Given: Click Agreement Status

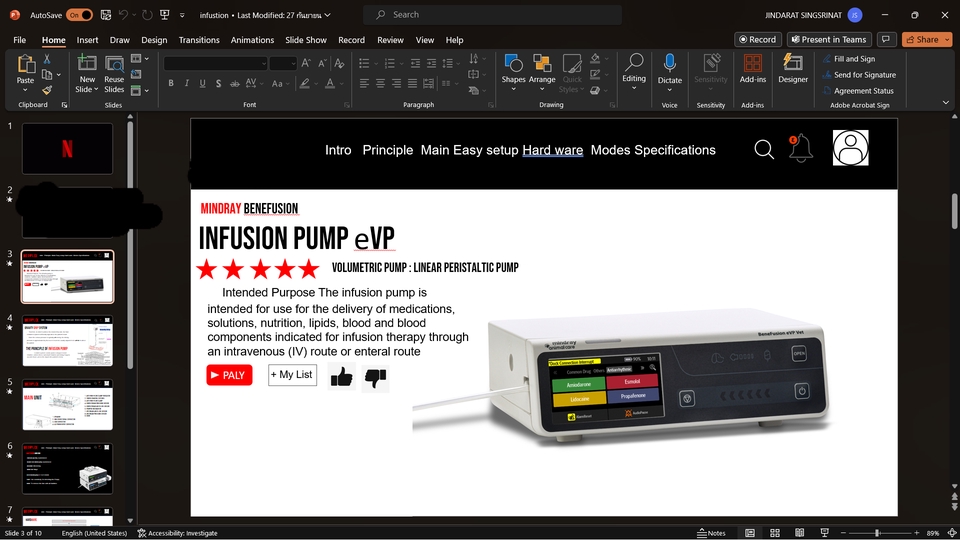Looking at the screenshot, I should point(858,91).
